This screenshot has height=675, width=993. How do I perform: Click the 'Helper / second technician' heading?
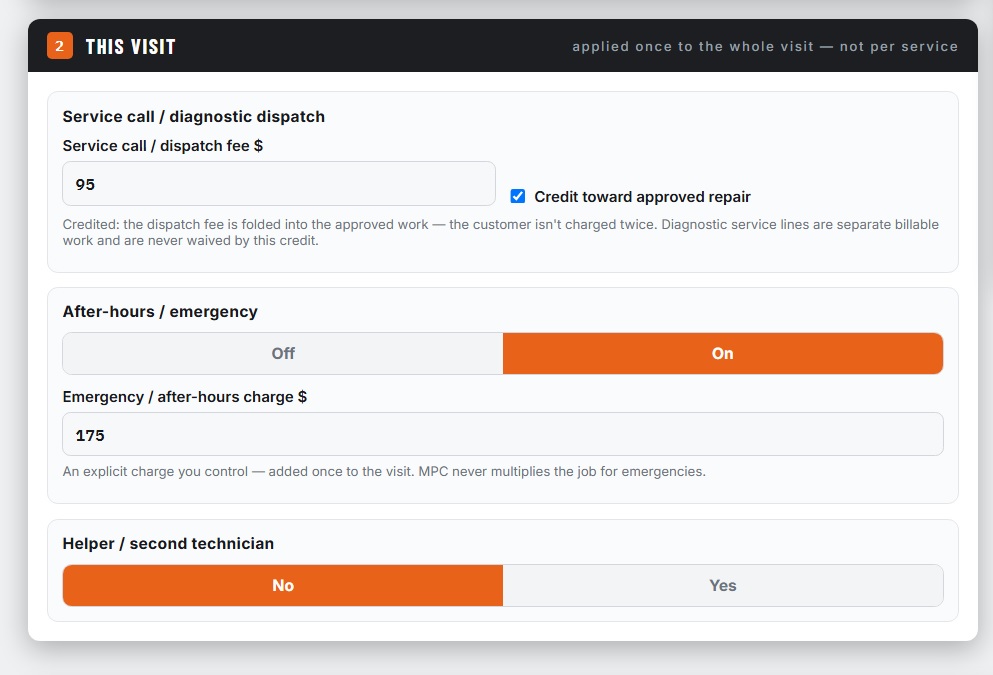168,543
